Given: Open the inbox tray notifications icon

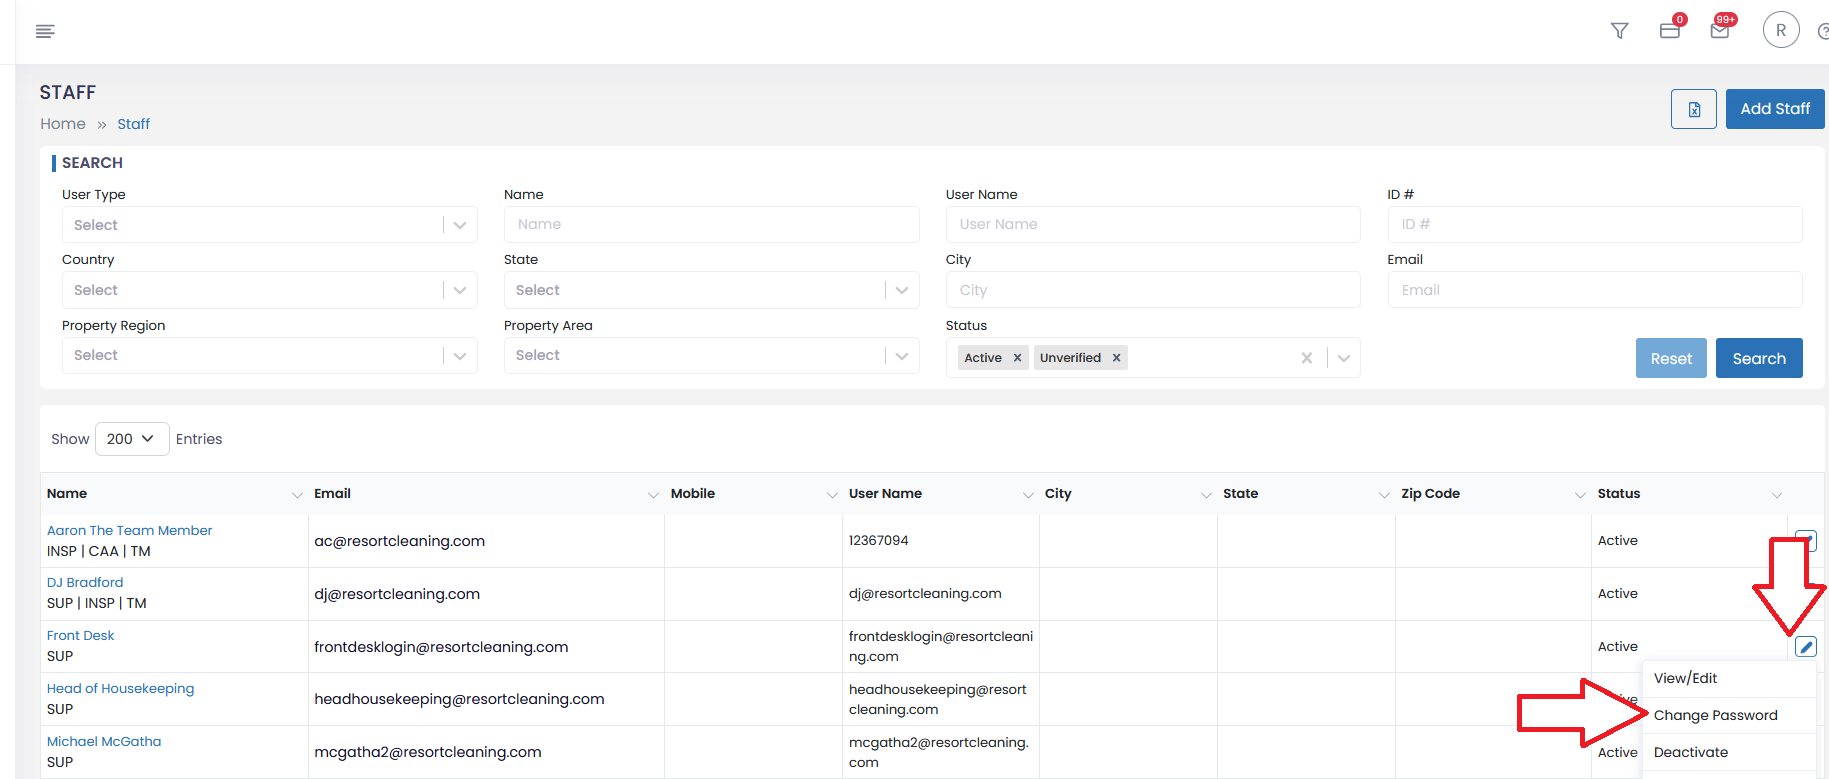Looking at the screenshot, I should tap(1669, 31).
